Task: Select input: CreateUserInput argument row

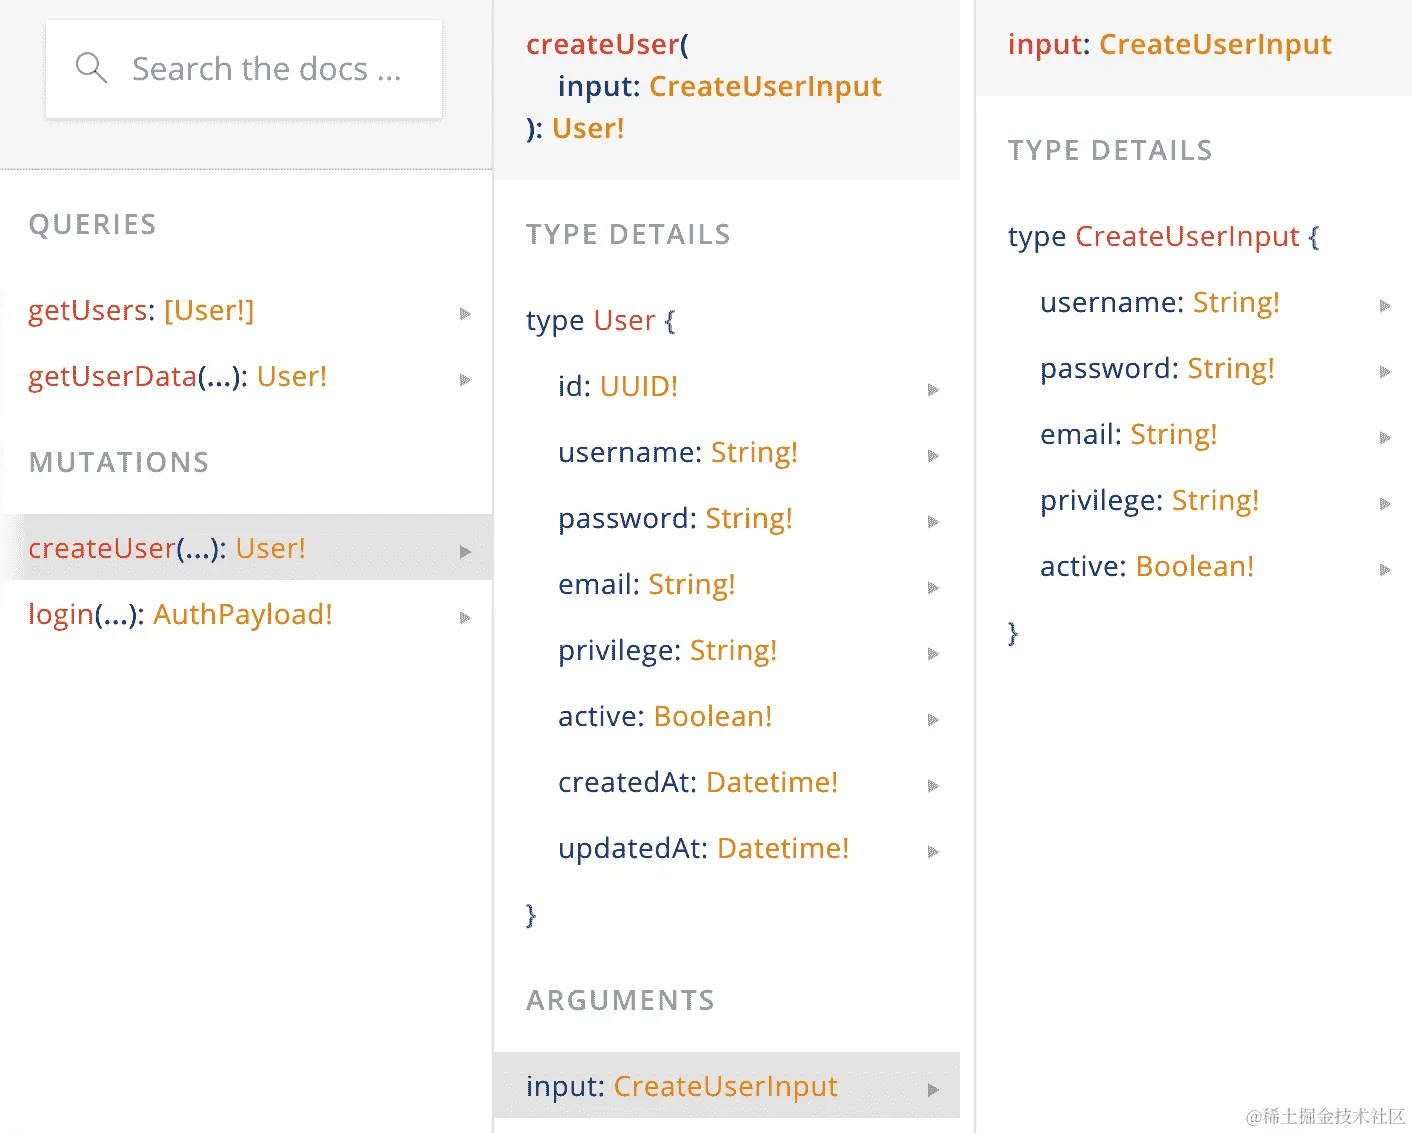Action: (x=682, y=1087)
